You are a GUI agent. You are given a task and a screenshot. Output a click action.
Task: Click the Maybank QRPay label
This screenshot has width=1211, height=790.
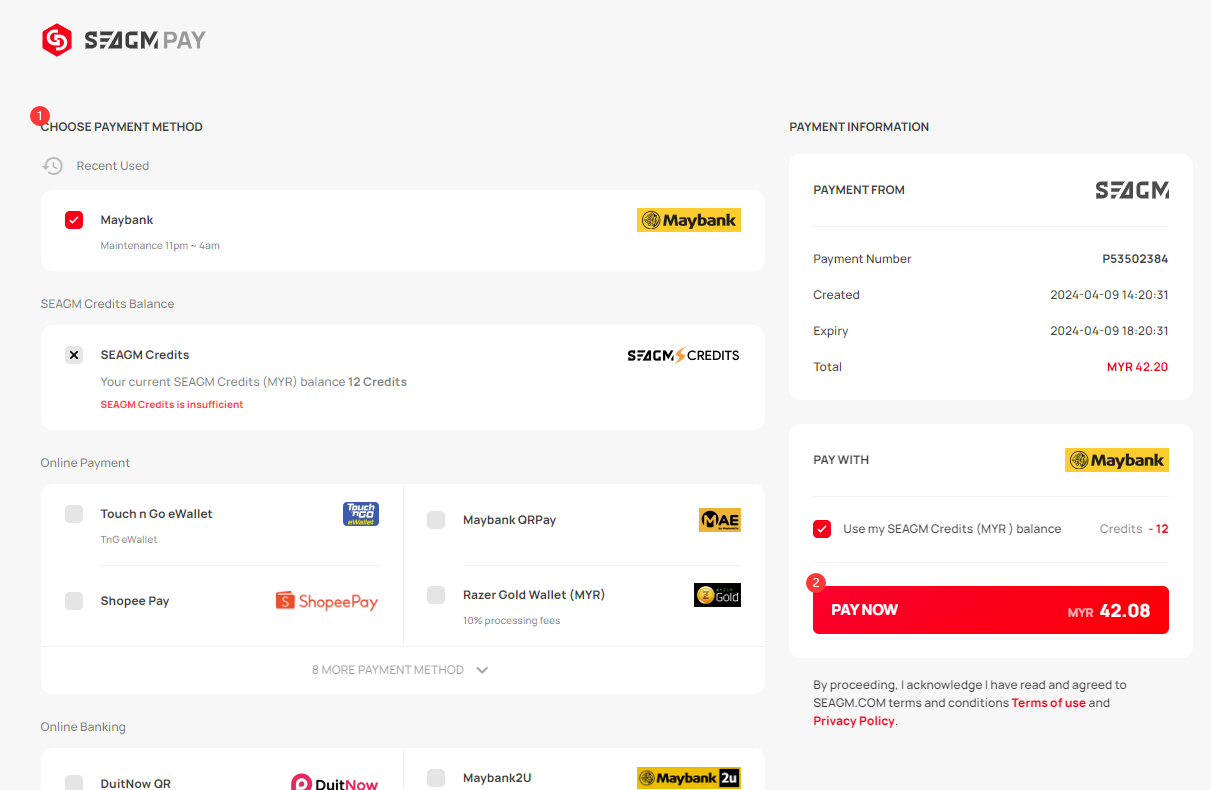509,520
